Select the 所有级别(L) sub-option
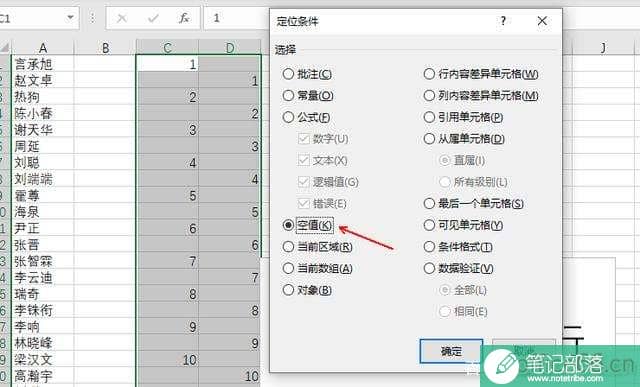Screen dimensions: 640x387 pos(473,182)
